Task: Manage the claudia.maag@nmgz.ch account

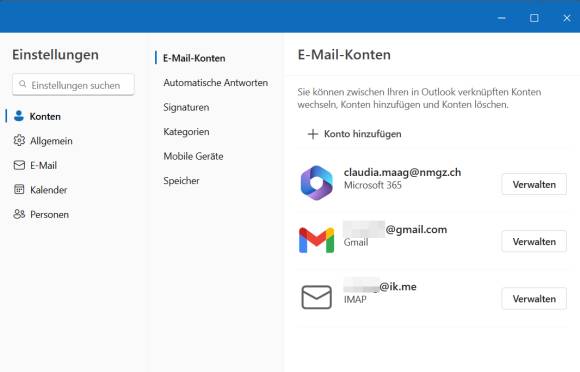Action: point(534,184)
